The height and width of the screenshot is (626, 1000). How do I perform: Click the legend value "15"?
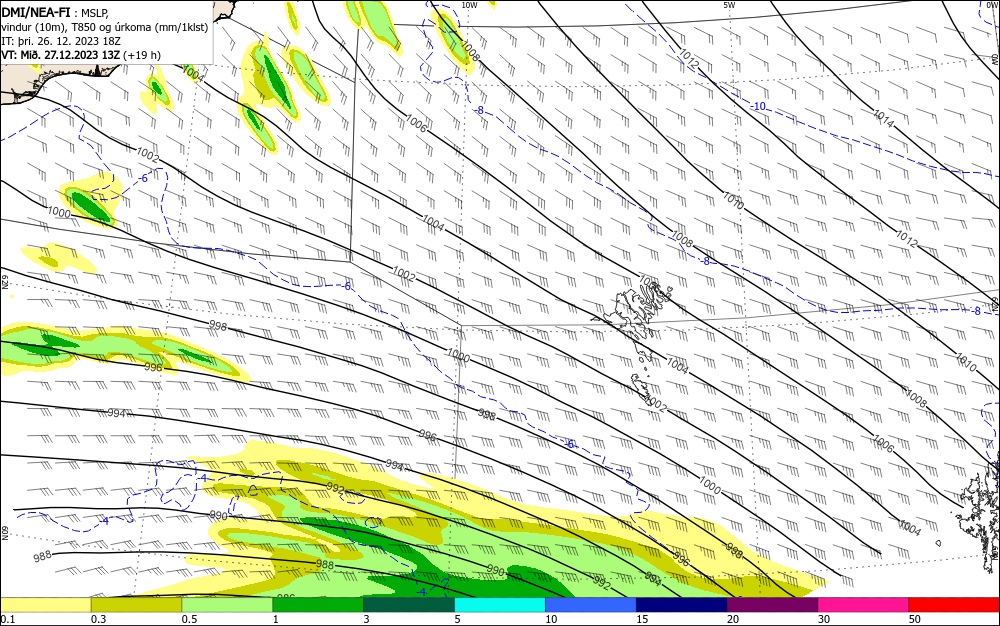tap(642, 619)
